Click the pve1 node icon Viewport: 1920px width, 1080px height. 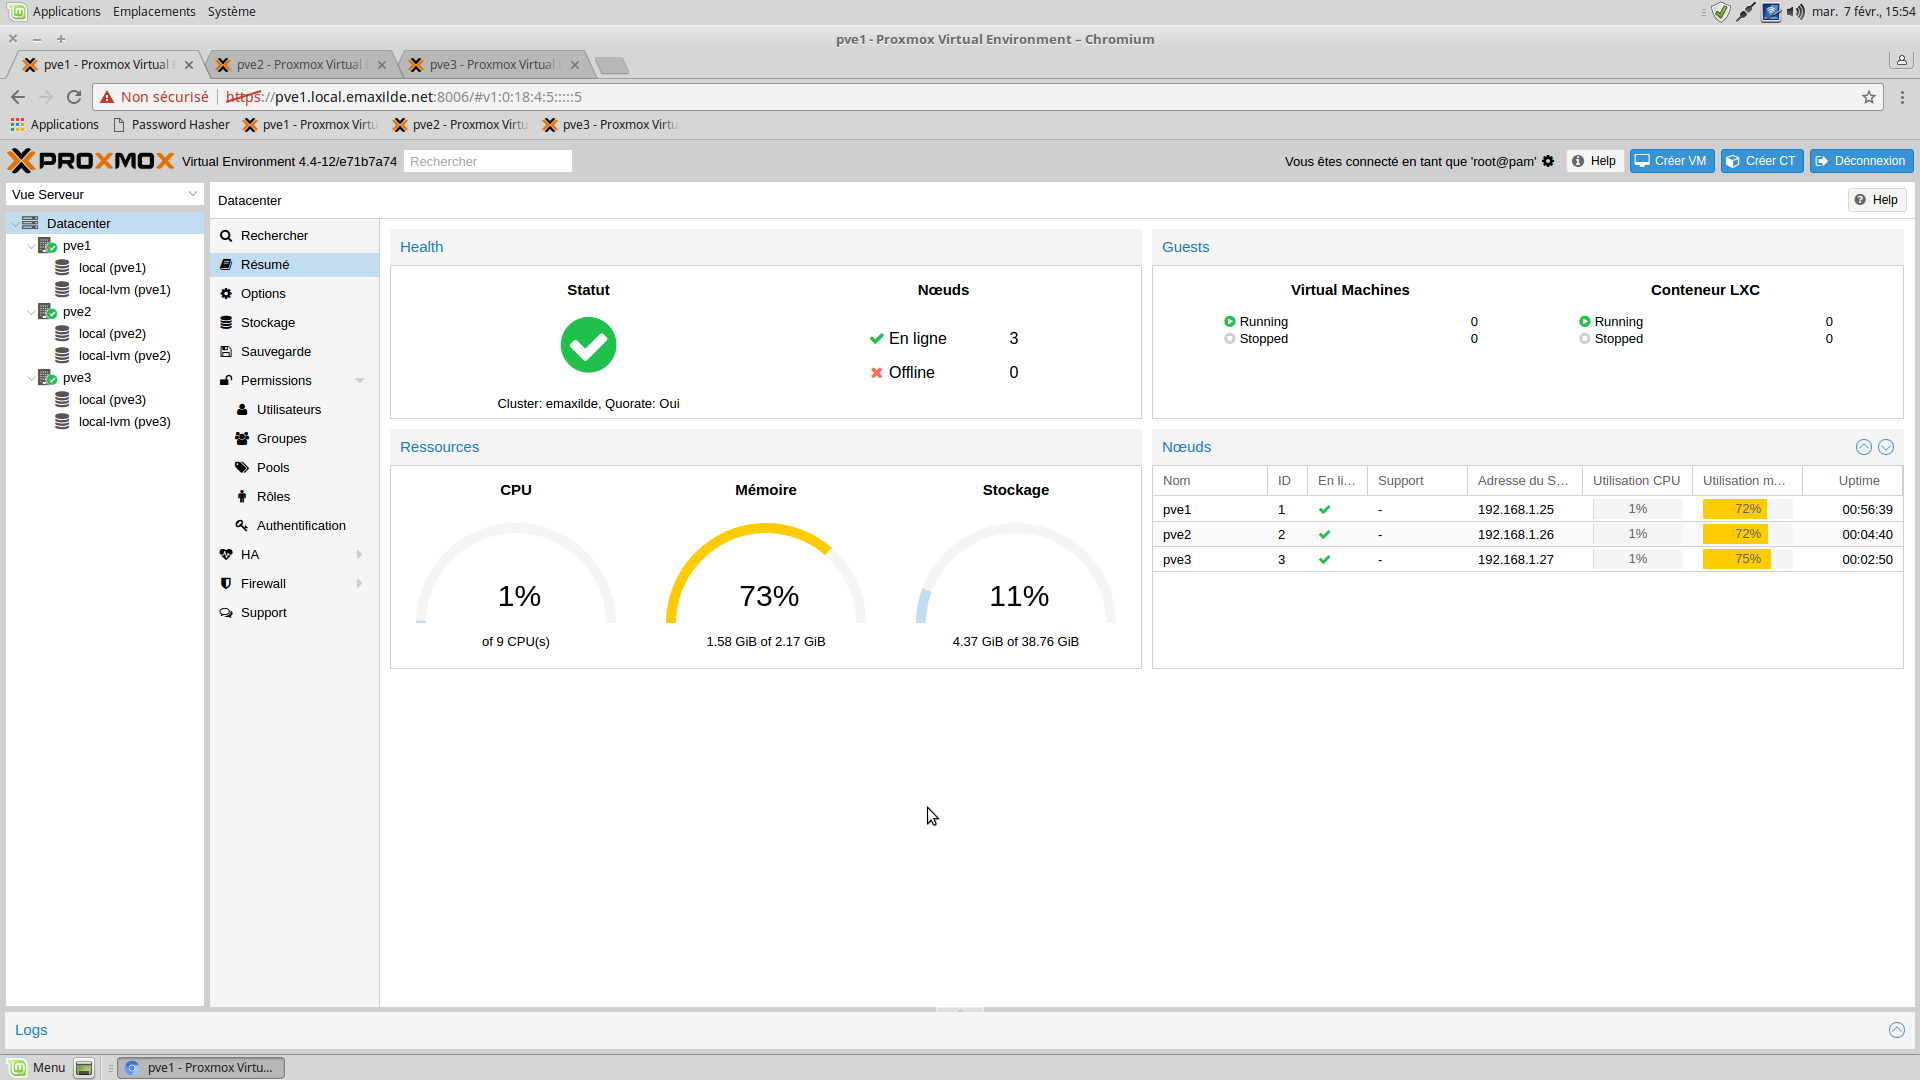[47, 245]
